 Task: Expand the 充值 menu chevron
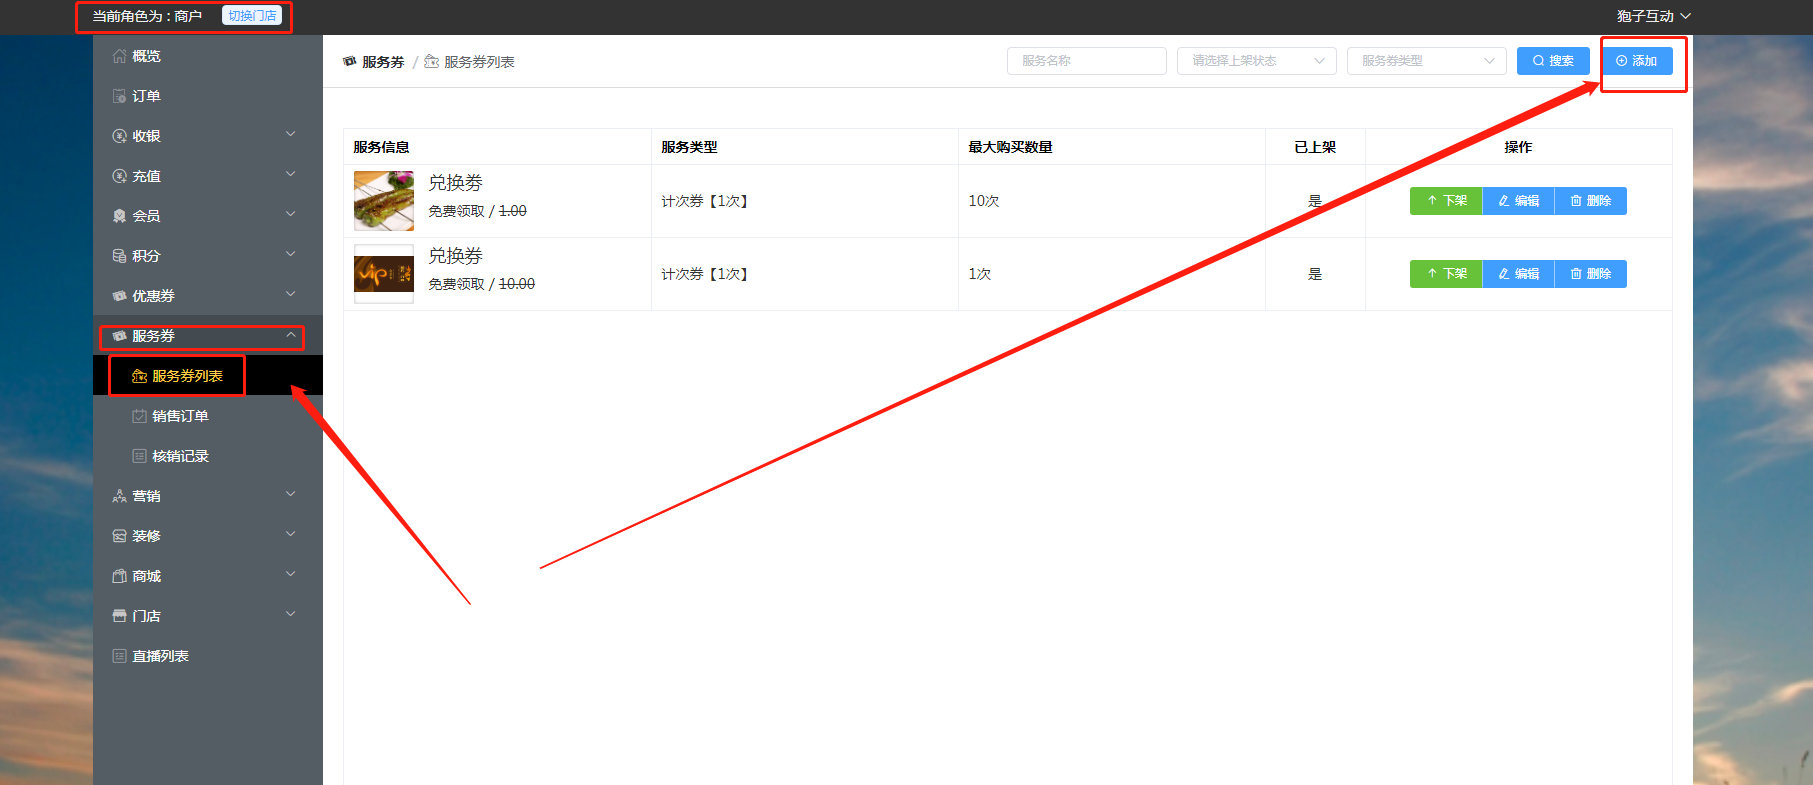(x=291, y=174)
